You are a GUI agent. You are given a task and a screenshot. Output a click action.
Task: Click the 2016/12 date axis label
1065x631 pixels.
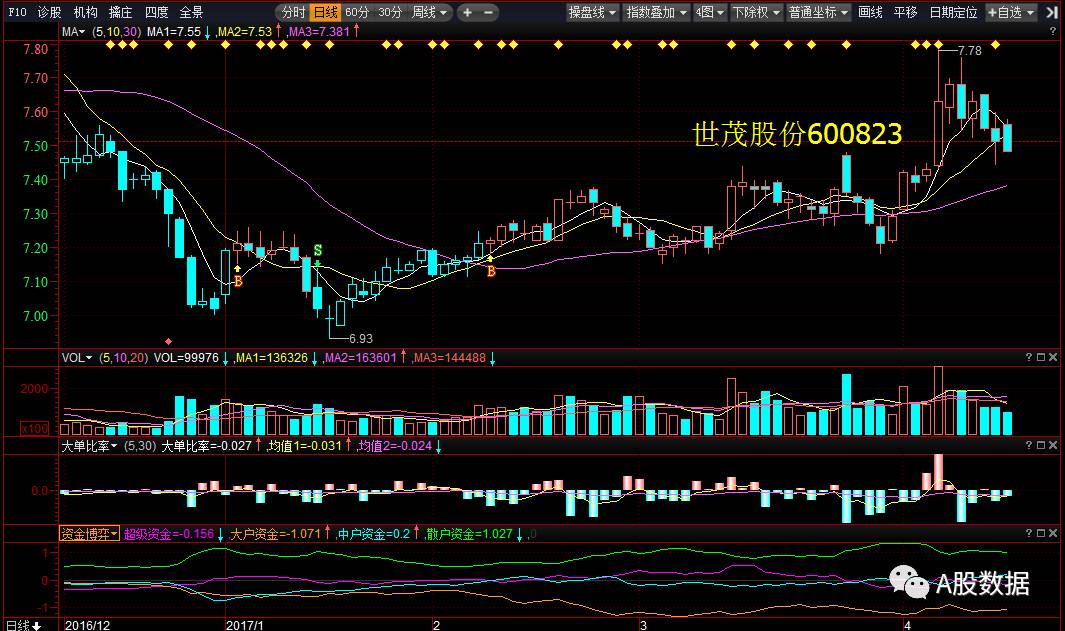[x=87, y=625]
